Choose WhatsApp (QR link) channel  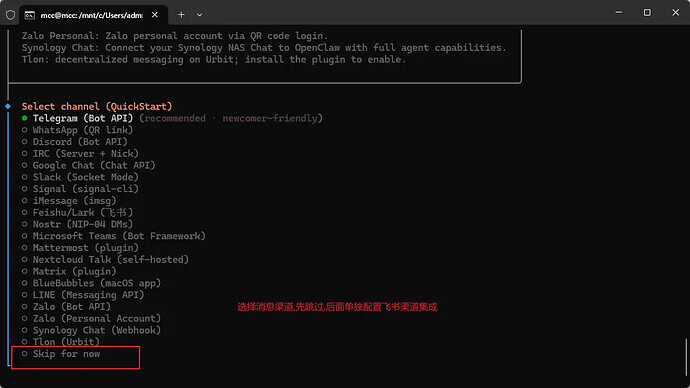77,130
